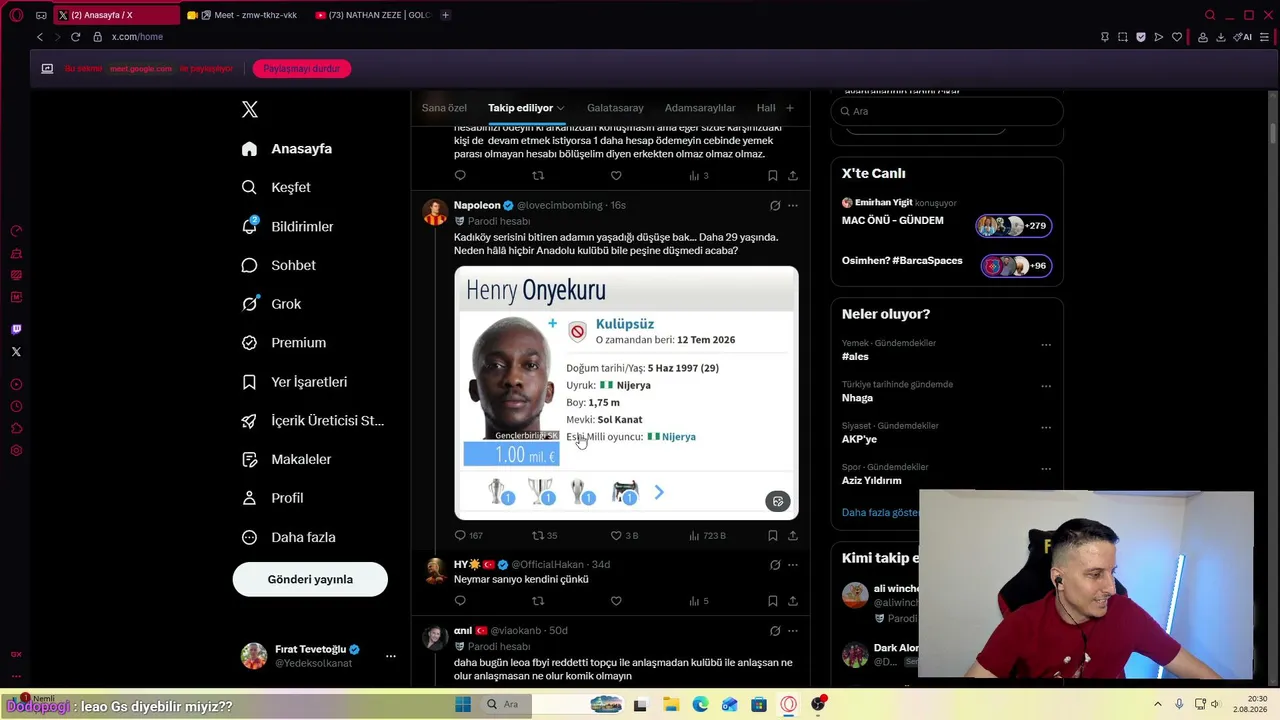
Task: Open Daha fazla göster link in trends
Action: point(880,512)
